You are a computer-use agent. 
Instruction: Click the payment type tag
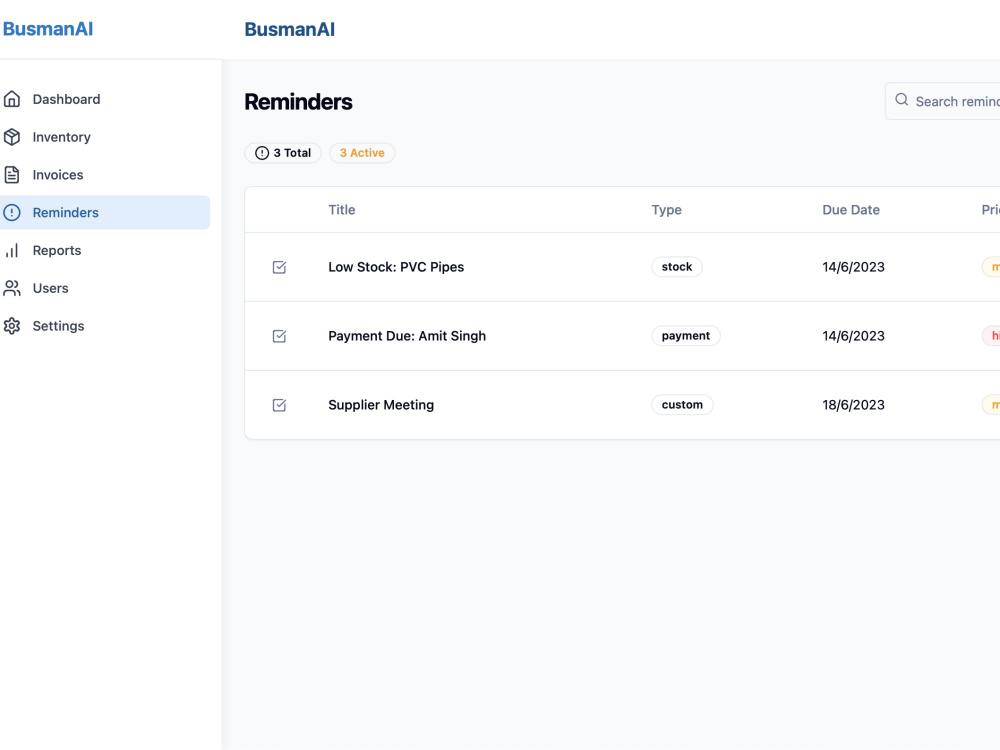click(686, 335)
